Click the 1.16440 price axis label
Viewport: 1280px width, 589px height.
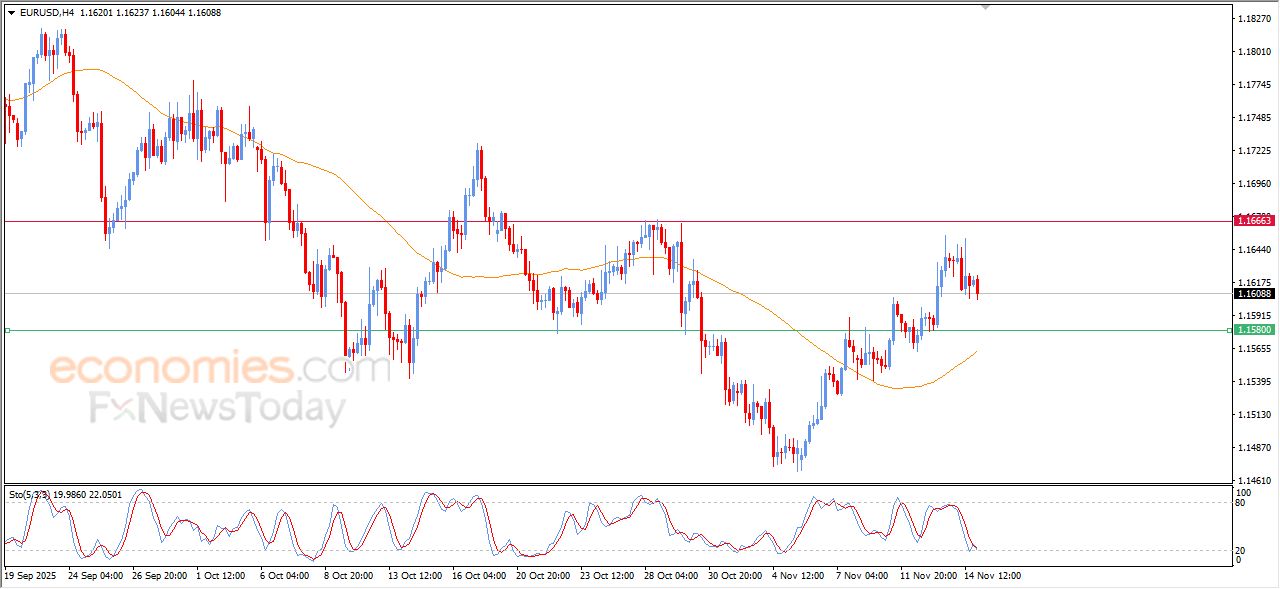coord(1253,250)
